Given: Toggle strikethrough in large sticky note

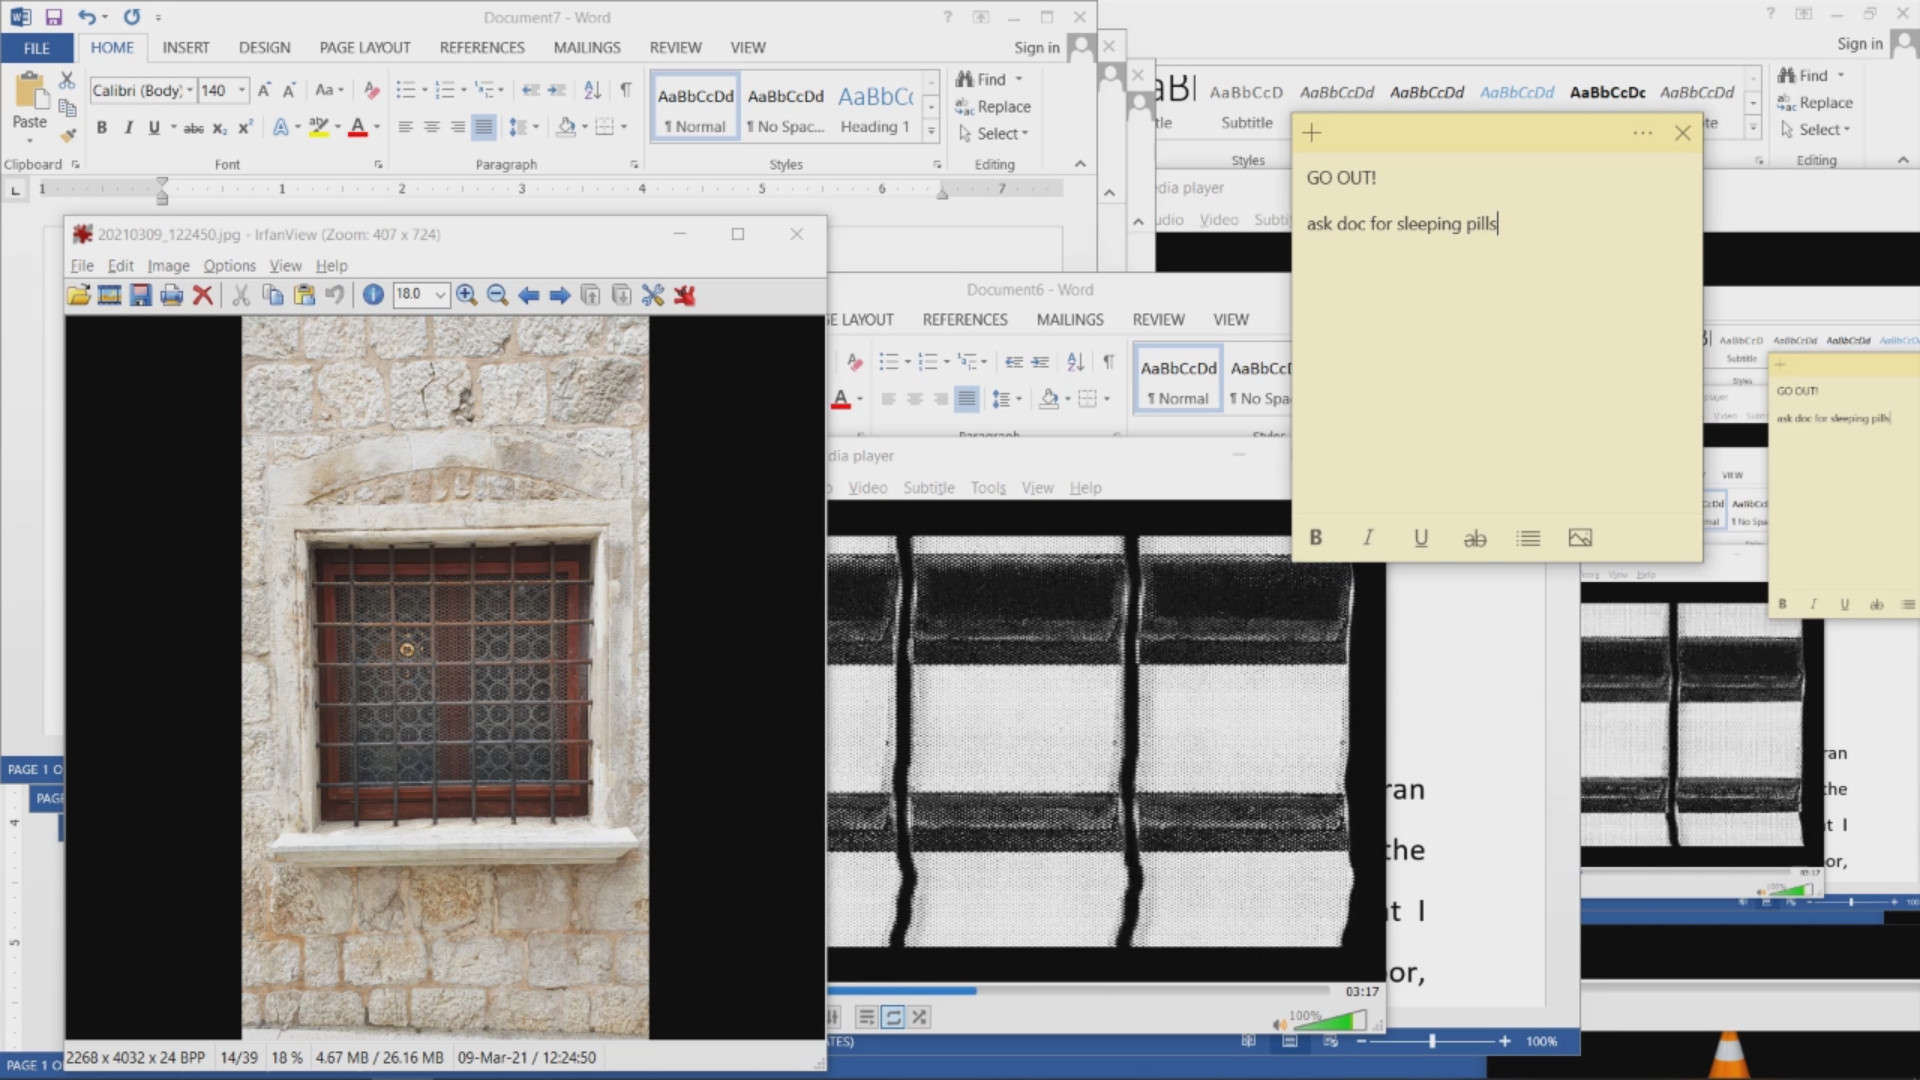Looking at the screenshot, I should coord(1475,538).
